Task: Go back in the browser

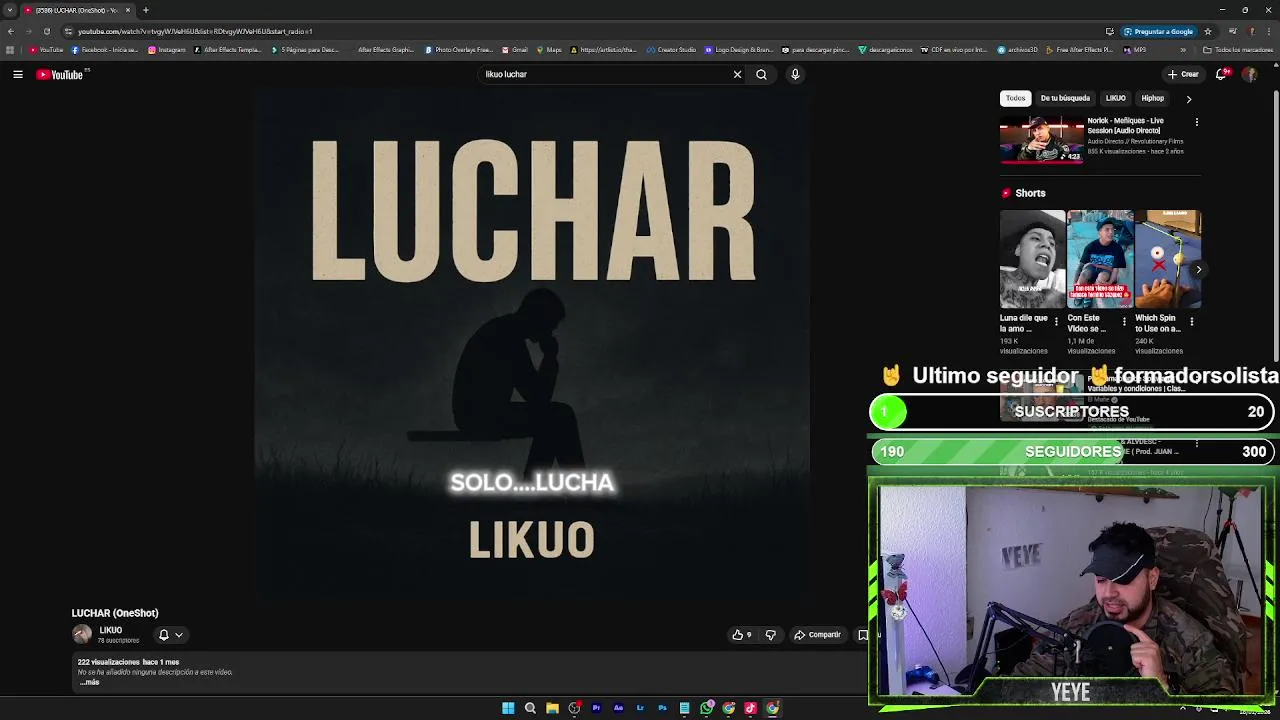Action: 10,31
